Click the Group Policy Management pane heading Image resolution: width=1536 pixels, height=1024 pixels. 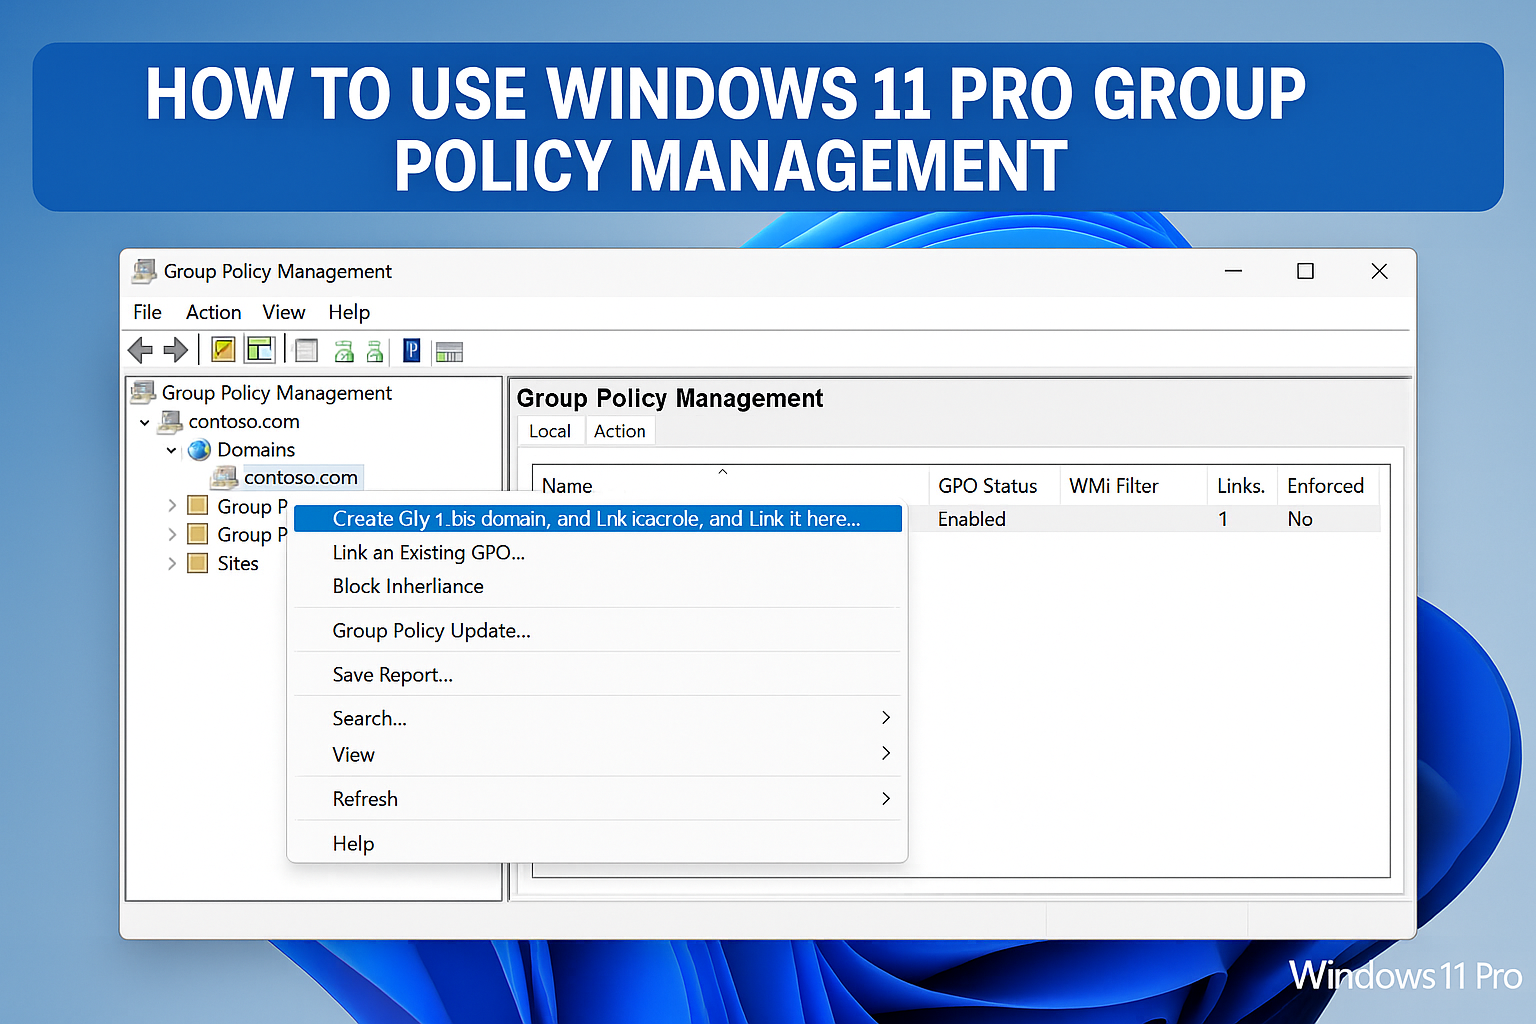[x=670, y=398]
